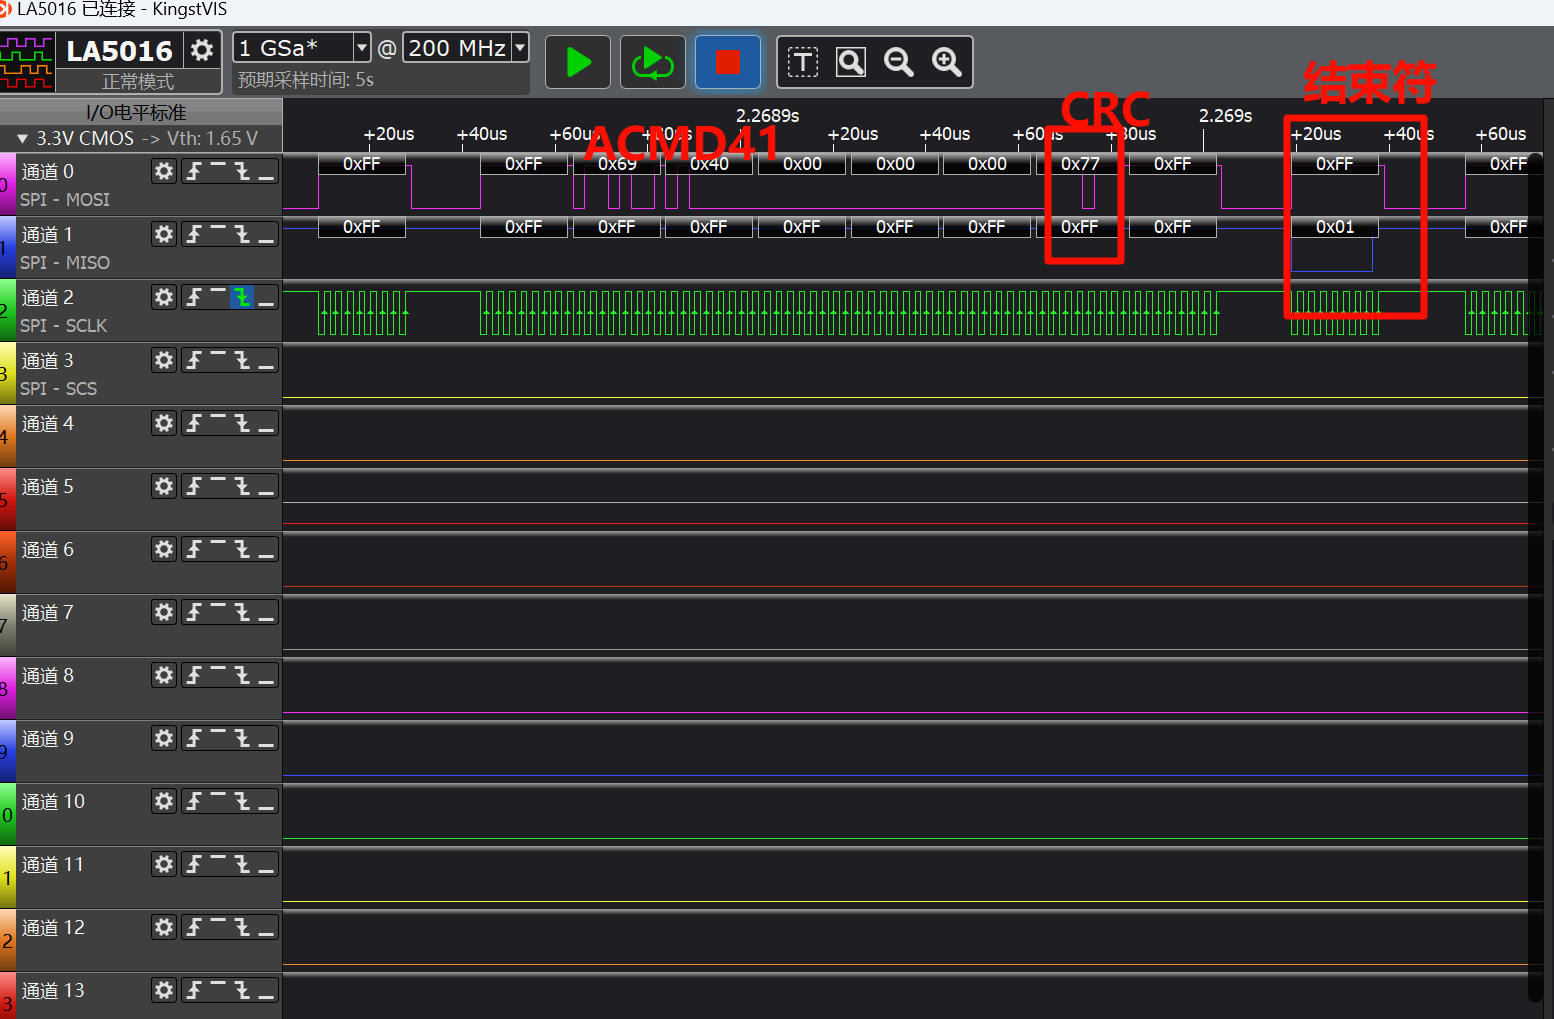Open the search magnifier tool

(x=851, y=63)
